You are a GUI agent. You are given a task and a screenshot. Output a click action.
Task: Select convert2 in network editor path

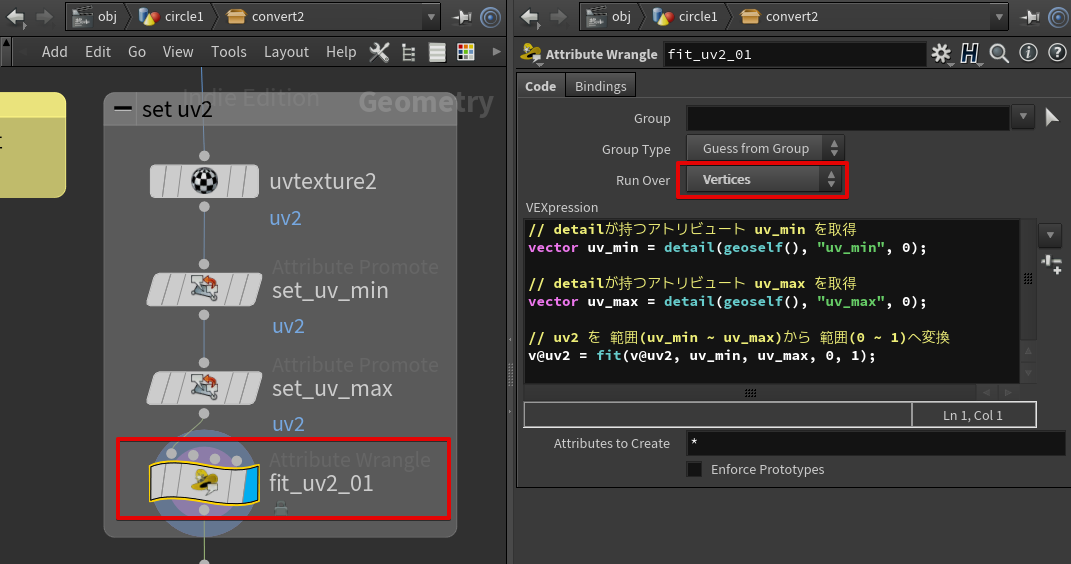[266, 16]
